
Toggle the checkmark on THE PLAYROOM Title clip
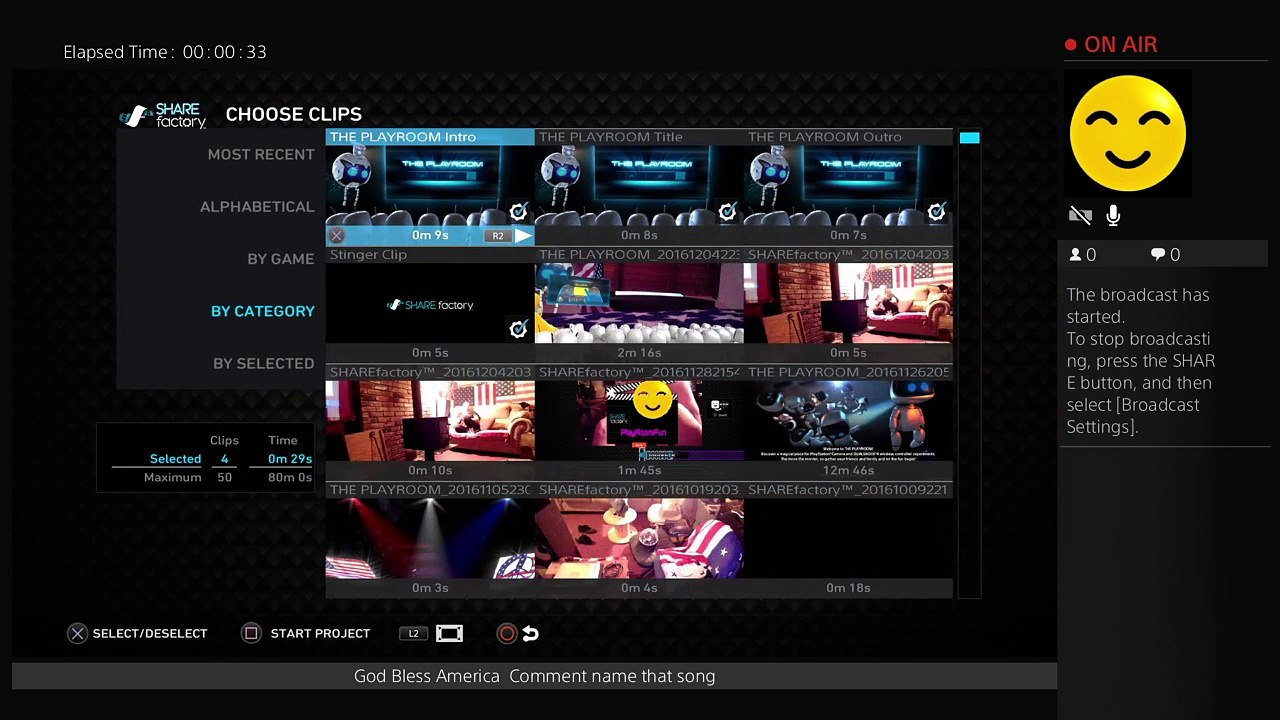(x=727, y=211)
